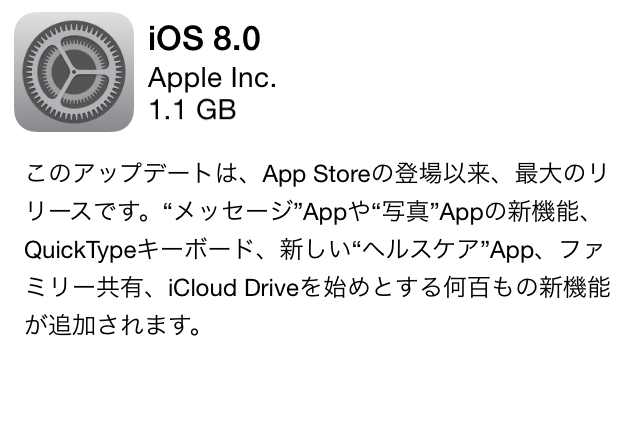
Task: Select the phrase 何百もの
Action: (491, 287)
